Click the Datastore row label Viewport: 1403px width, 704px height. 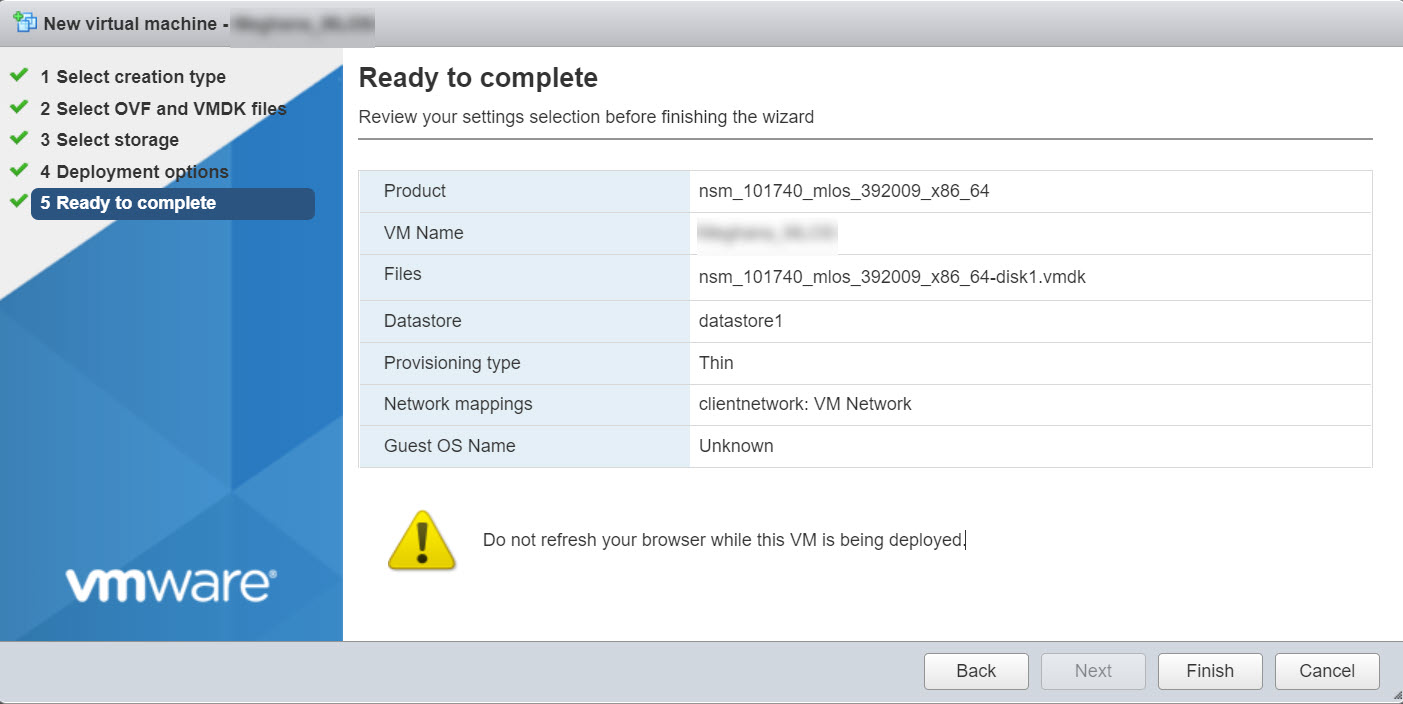[x=422, y=321]
